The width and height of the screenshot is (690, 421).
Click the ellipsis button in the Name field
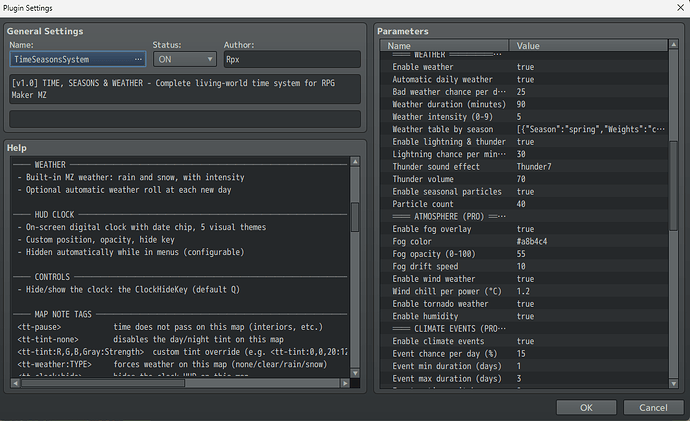138,59
